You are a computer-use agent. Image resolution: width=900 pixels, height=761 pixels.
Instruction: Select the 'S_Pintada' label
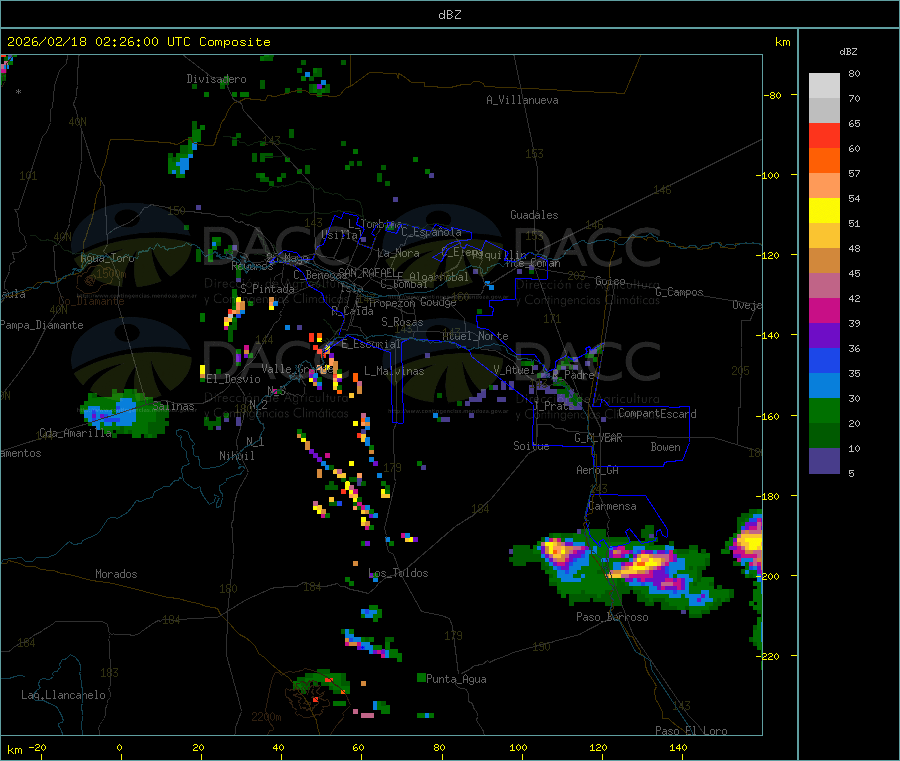pos(267,289)
